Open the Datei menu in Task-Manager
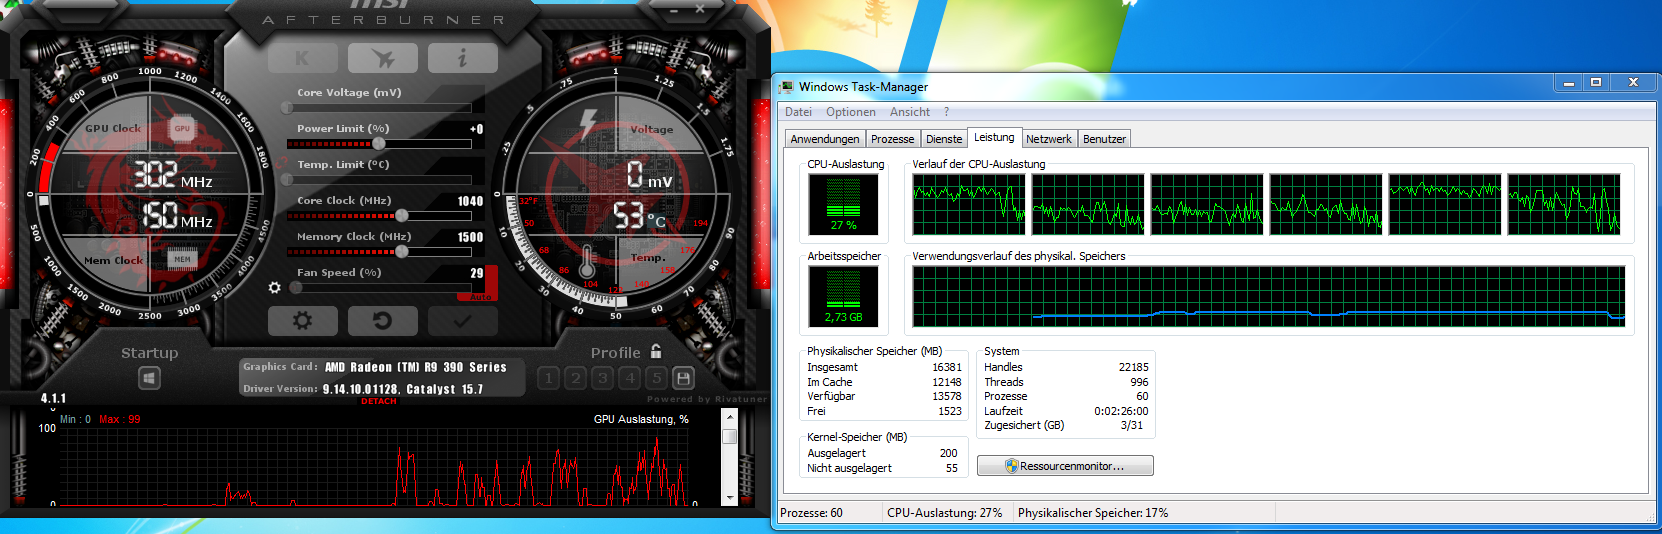 coord(798,112)
